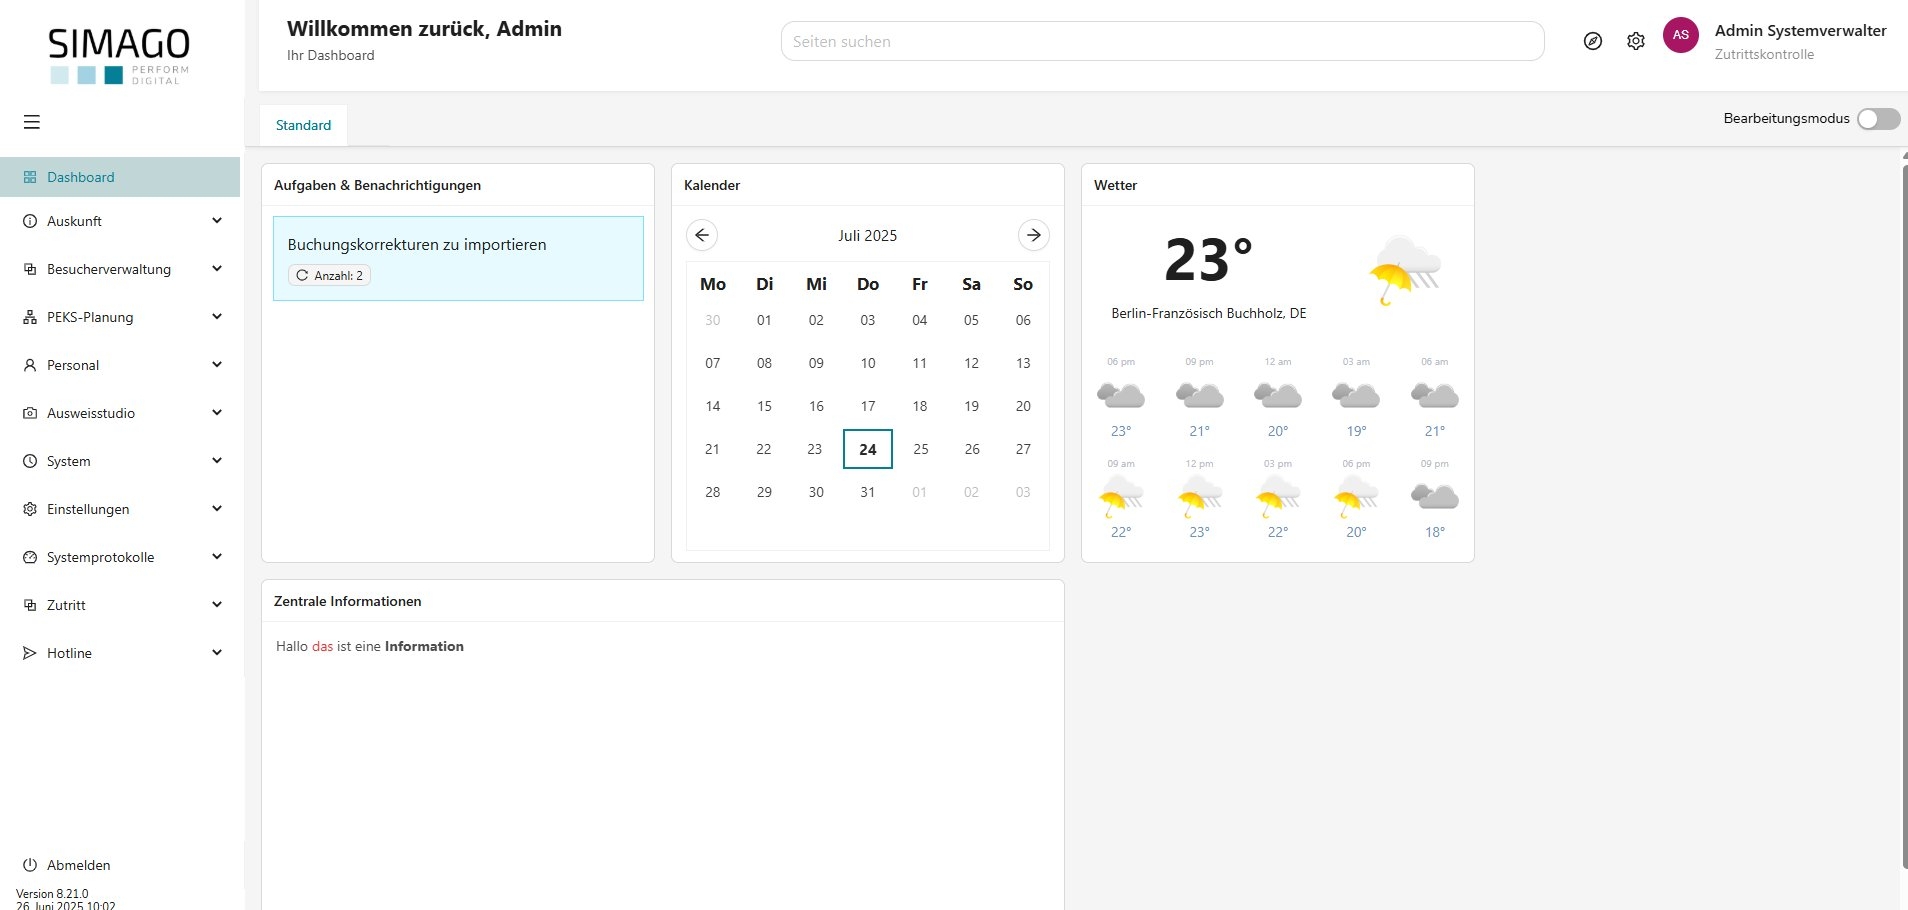Click the Auskunft info icon
Image resolution: width=1908 pixels, height=910 pixels.
(x=30, y=221)
